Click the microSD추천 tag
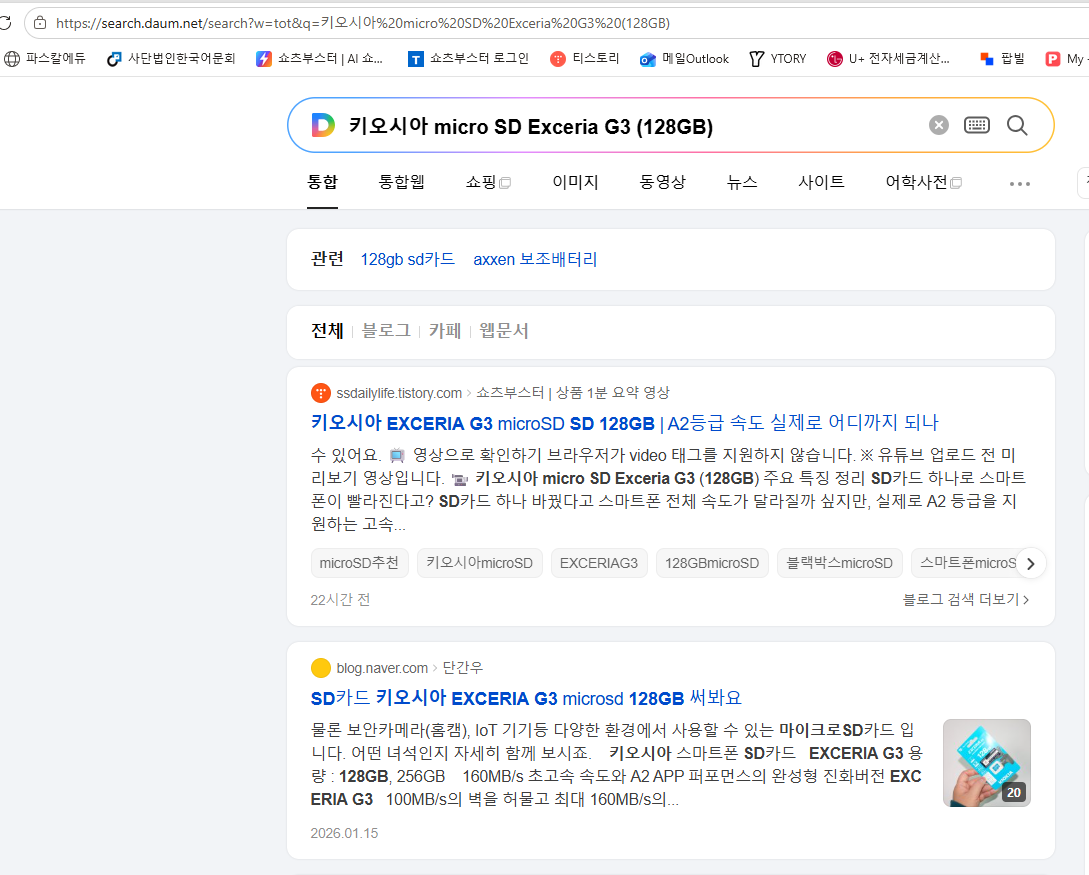 [359, 563]
